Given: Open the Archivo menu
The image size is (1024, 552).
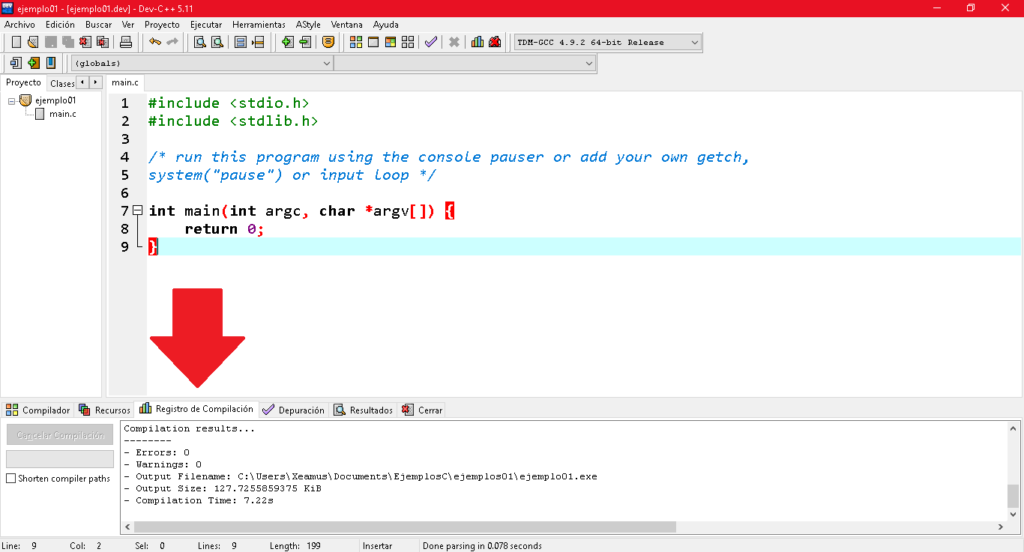Looking at the screenshot, I should tap(20, 25).
